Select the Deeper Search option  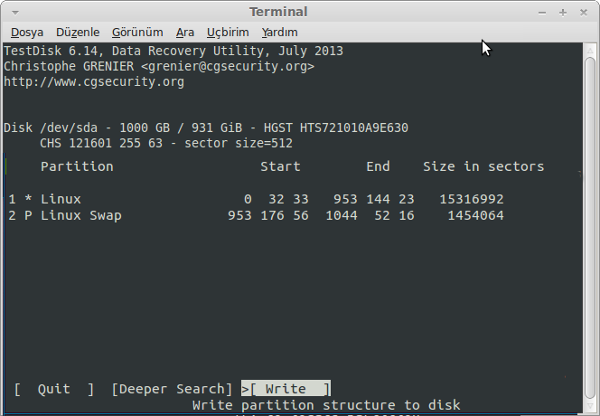pos(172,389)
